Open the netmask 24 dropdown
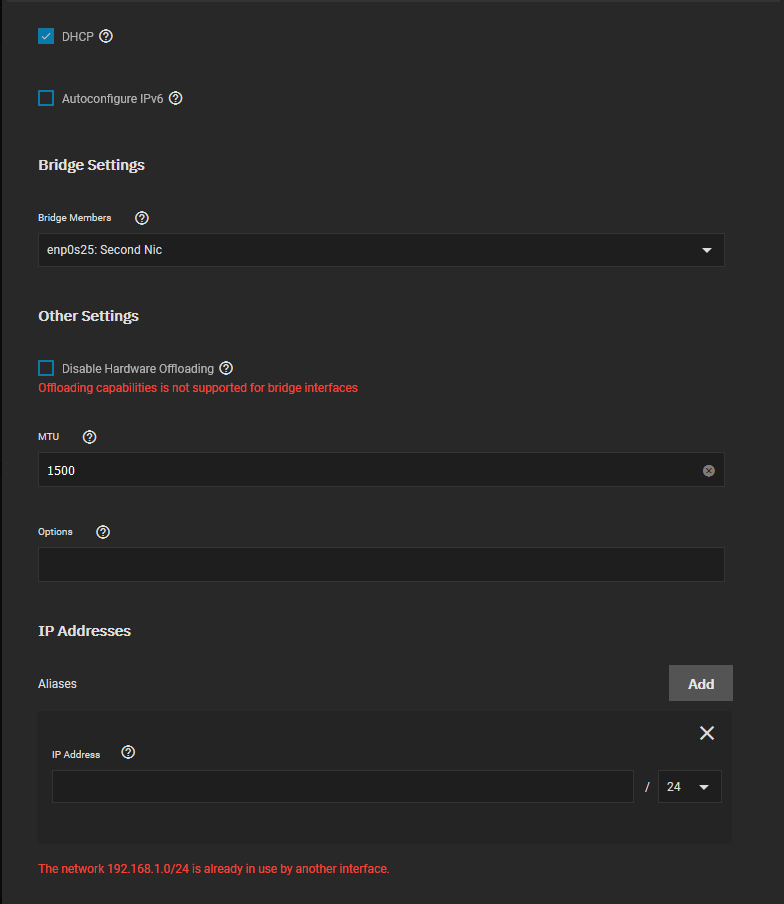Screen dimensions: 784x904 pyautogui.click(x=689, y=786)
